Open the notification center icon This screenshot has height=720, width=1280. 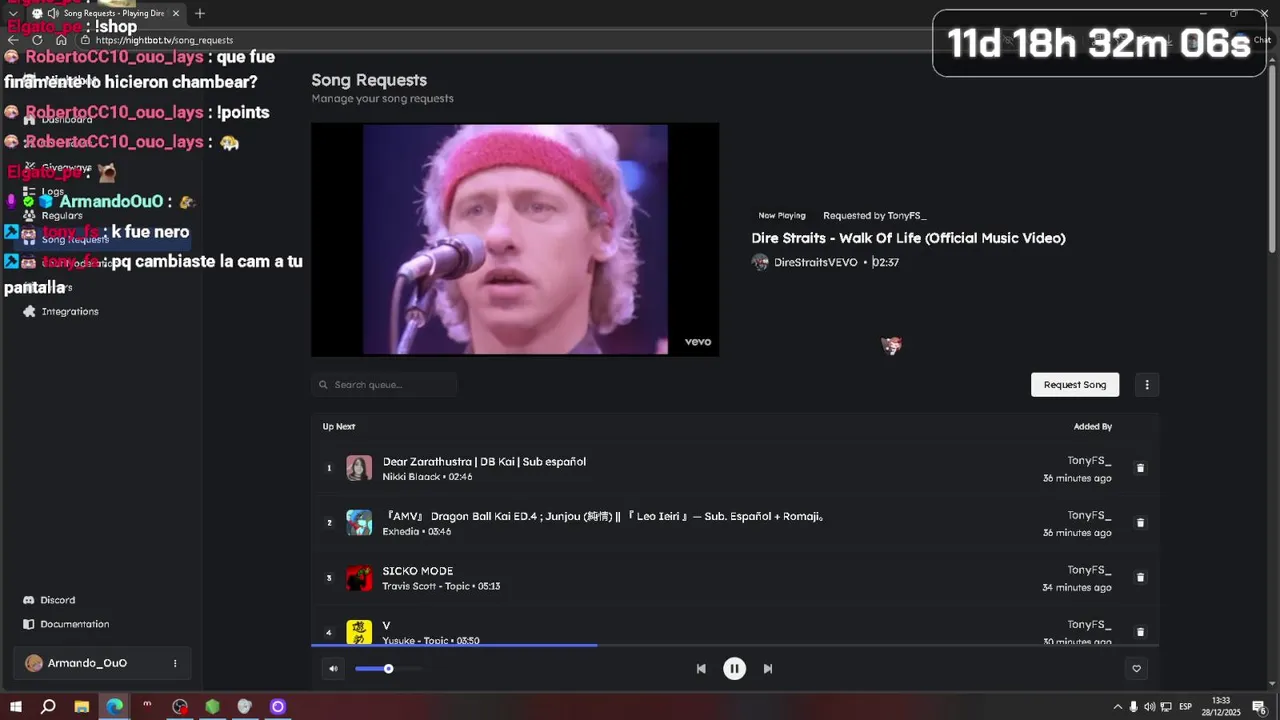[x=1259, y=707]
